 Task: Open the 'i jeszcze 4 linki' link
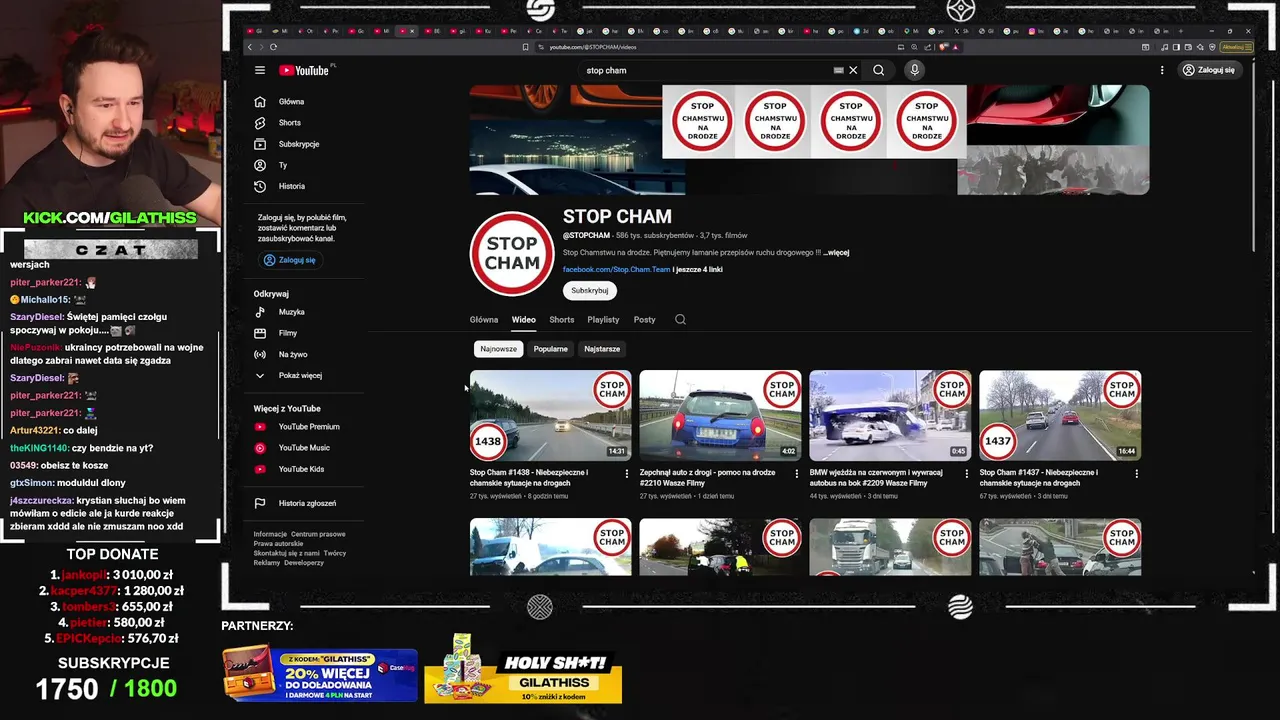click(698, 269)
